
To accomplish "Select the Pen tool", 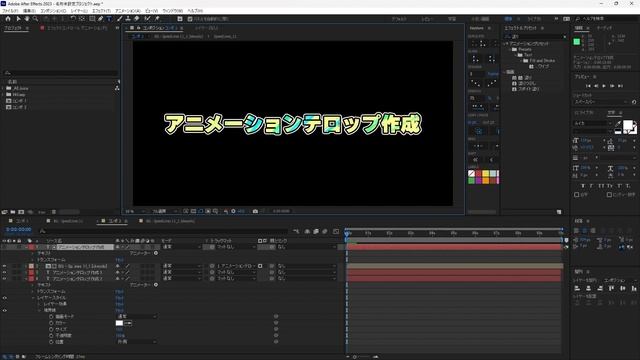I will [x=100, y=19].
